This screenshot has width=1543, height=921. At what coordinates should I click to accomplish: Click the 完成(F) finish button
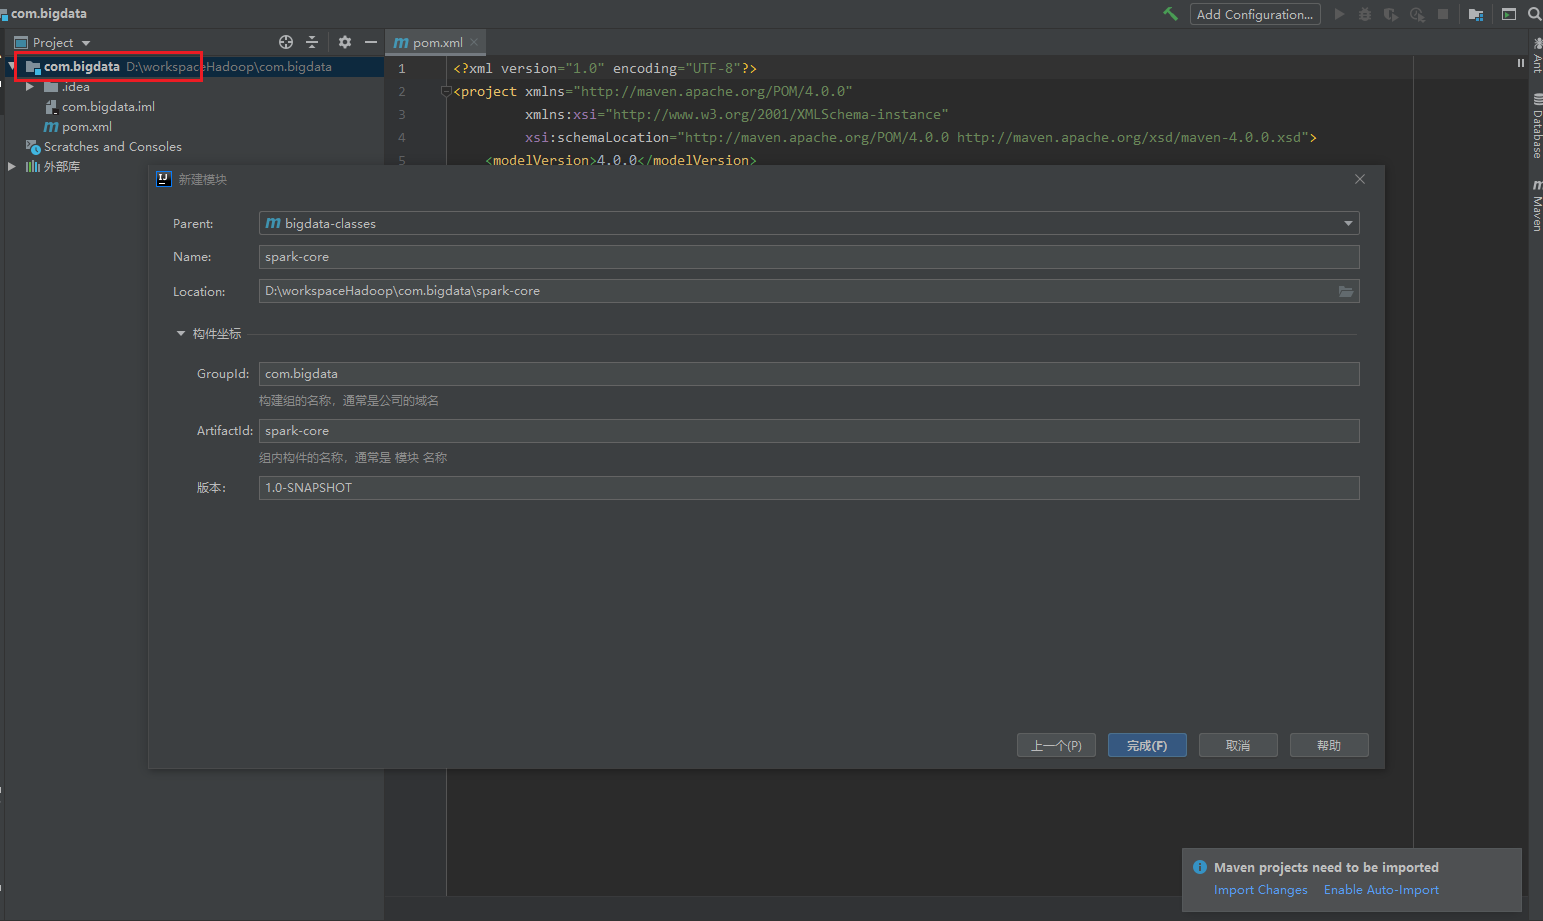click(1147, 745)
